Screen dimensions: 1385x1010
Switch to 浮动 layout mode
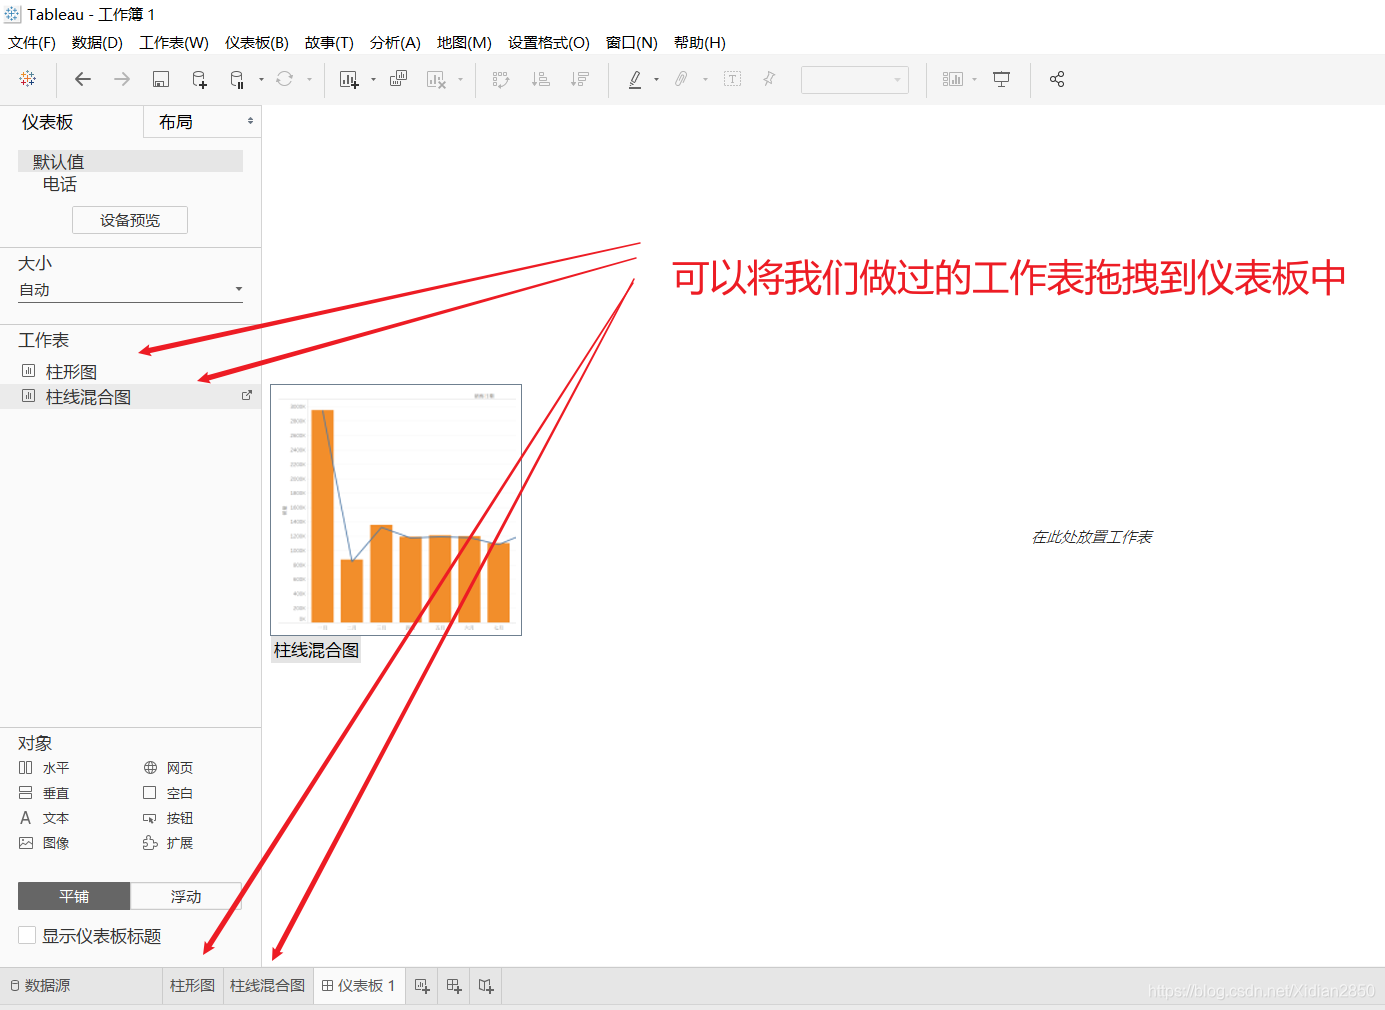(x=186, y=896)
